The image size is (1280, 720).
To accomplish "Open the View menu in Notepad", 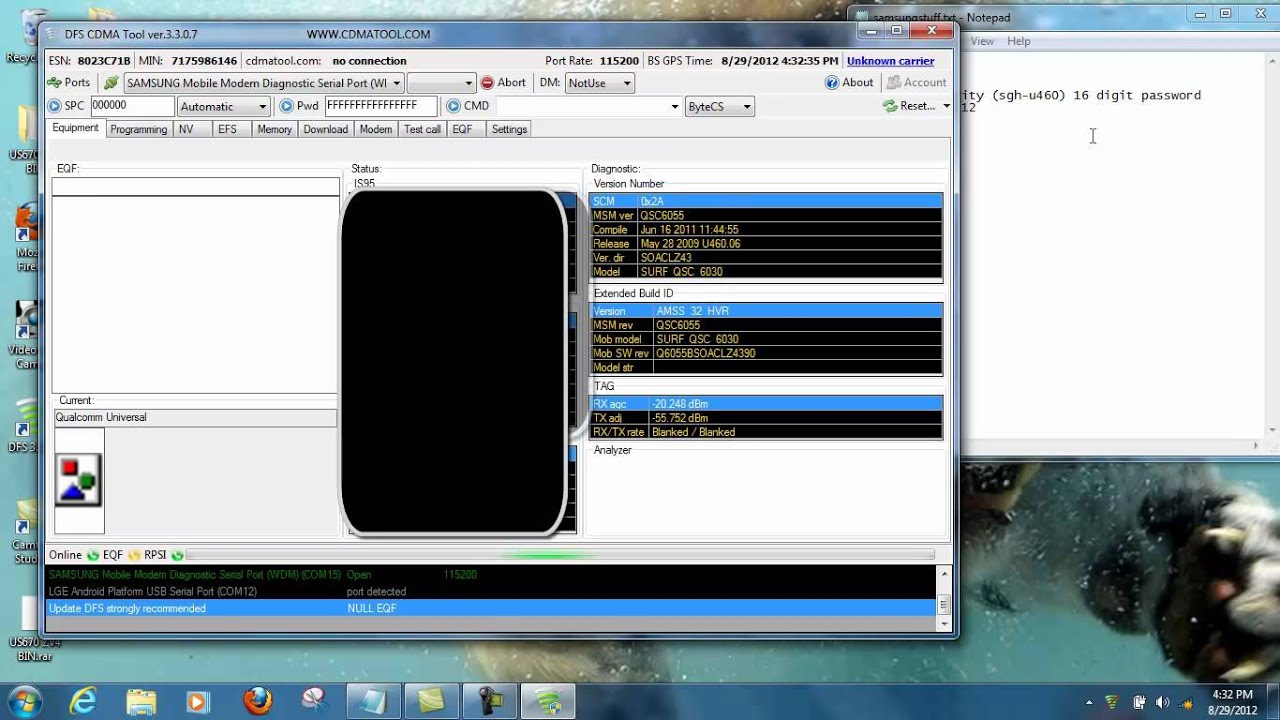I will coord(982,41).
